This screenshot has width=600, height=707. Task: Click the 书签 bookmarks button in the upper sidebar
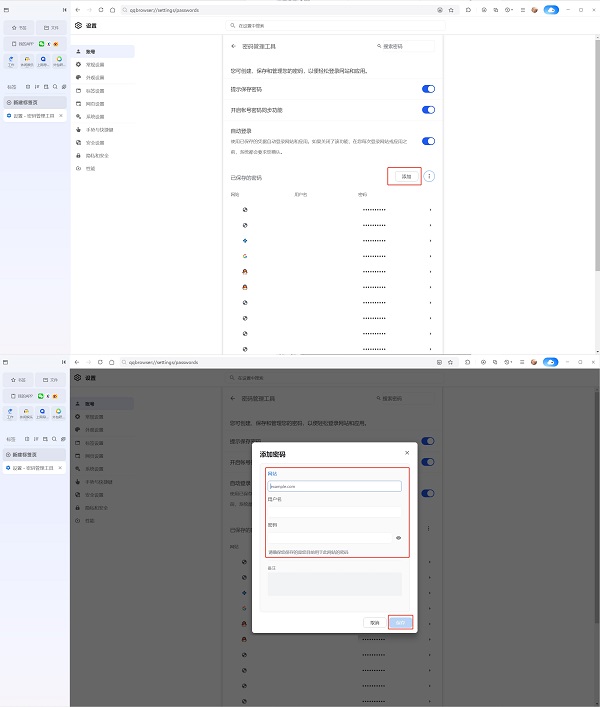coord(19,28)
